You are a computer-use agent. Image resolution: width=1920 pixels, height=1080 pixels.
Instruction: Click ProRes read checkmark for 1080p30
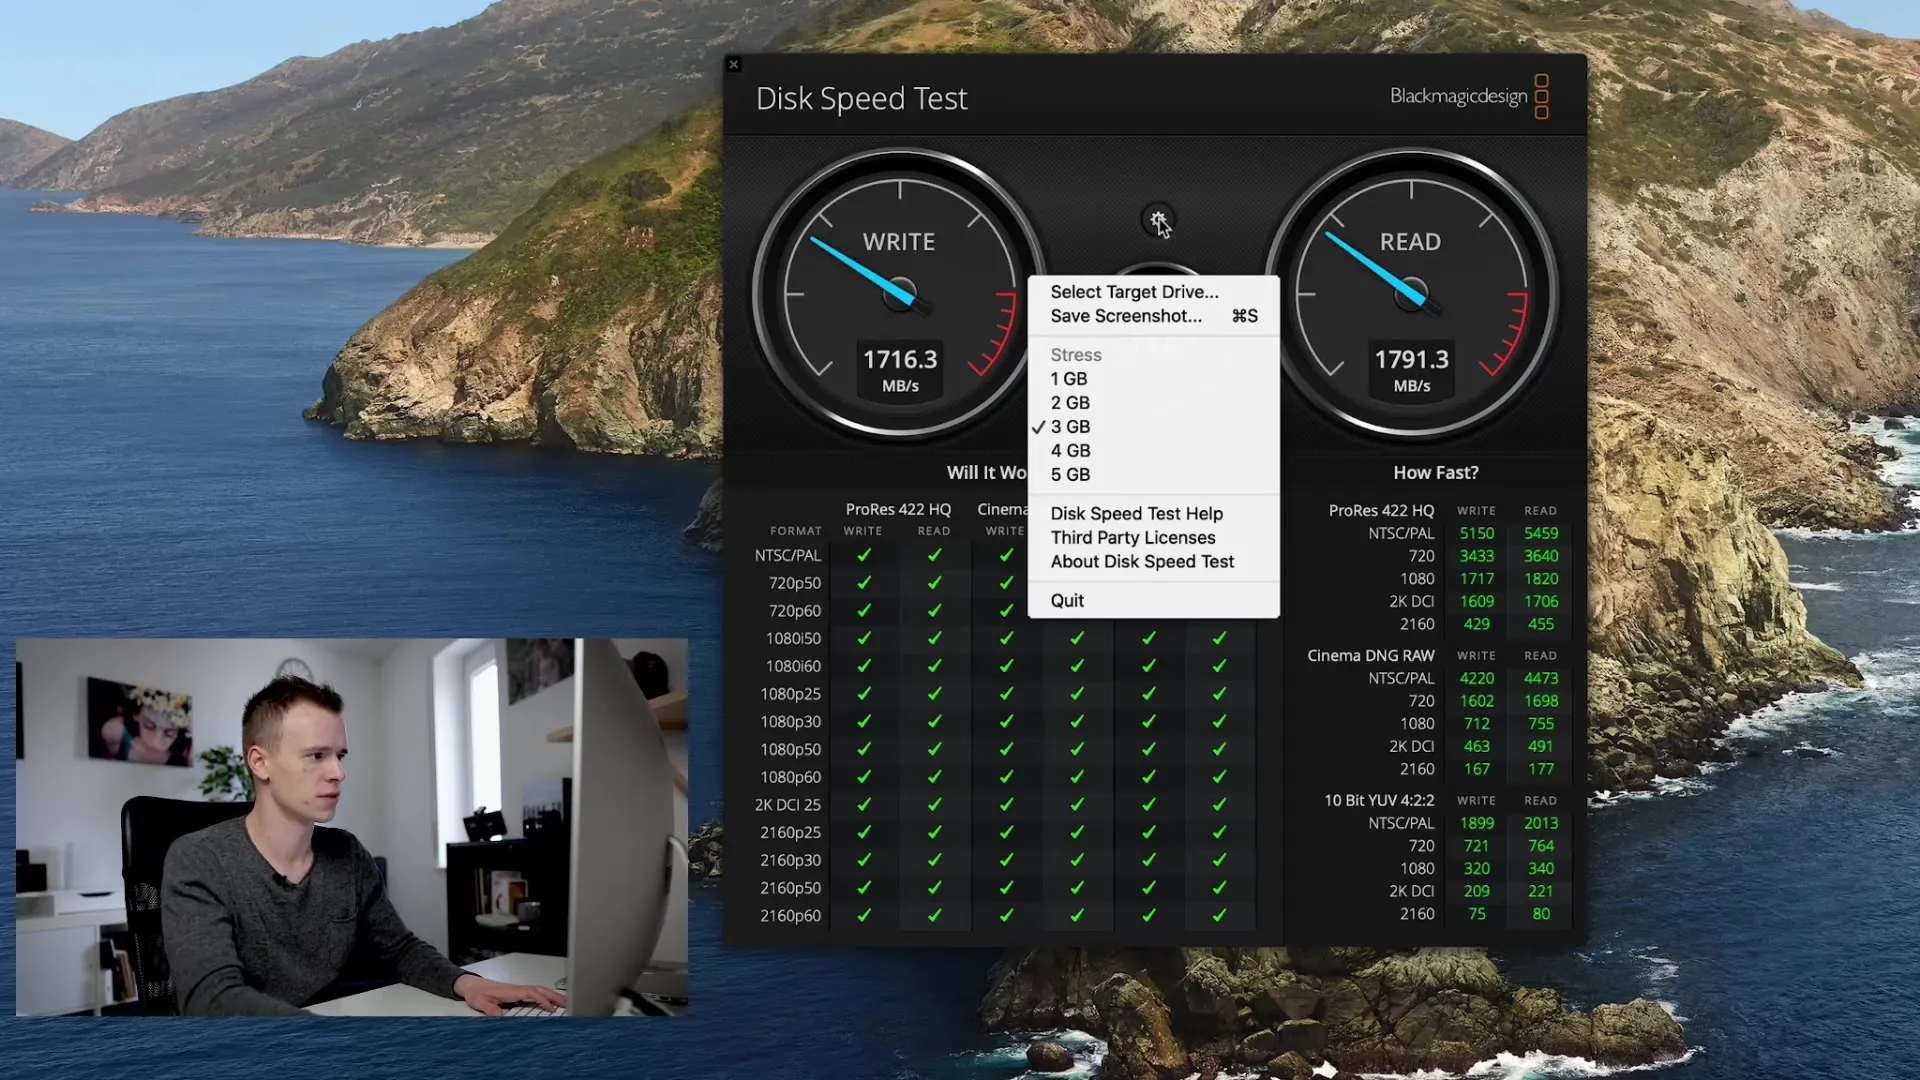(x=934, y=721)
